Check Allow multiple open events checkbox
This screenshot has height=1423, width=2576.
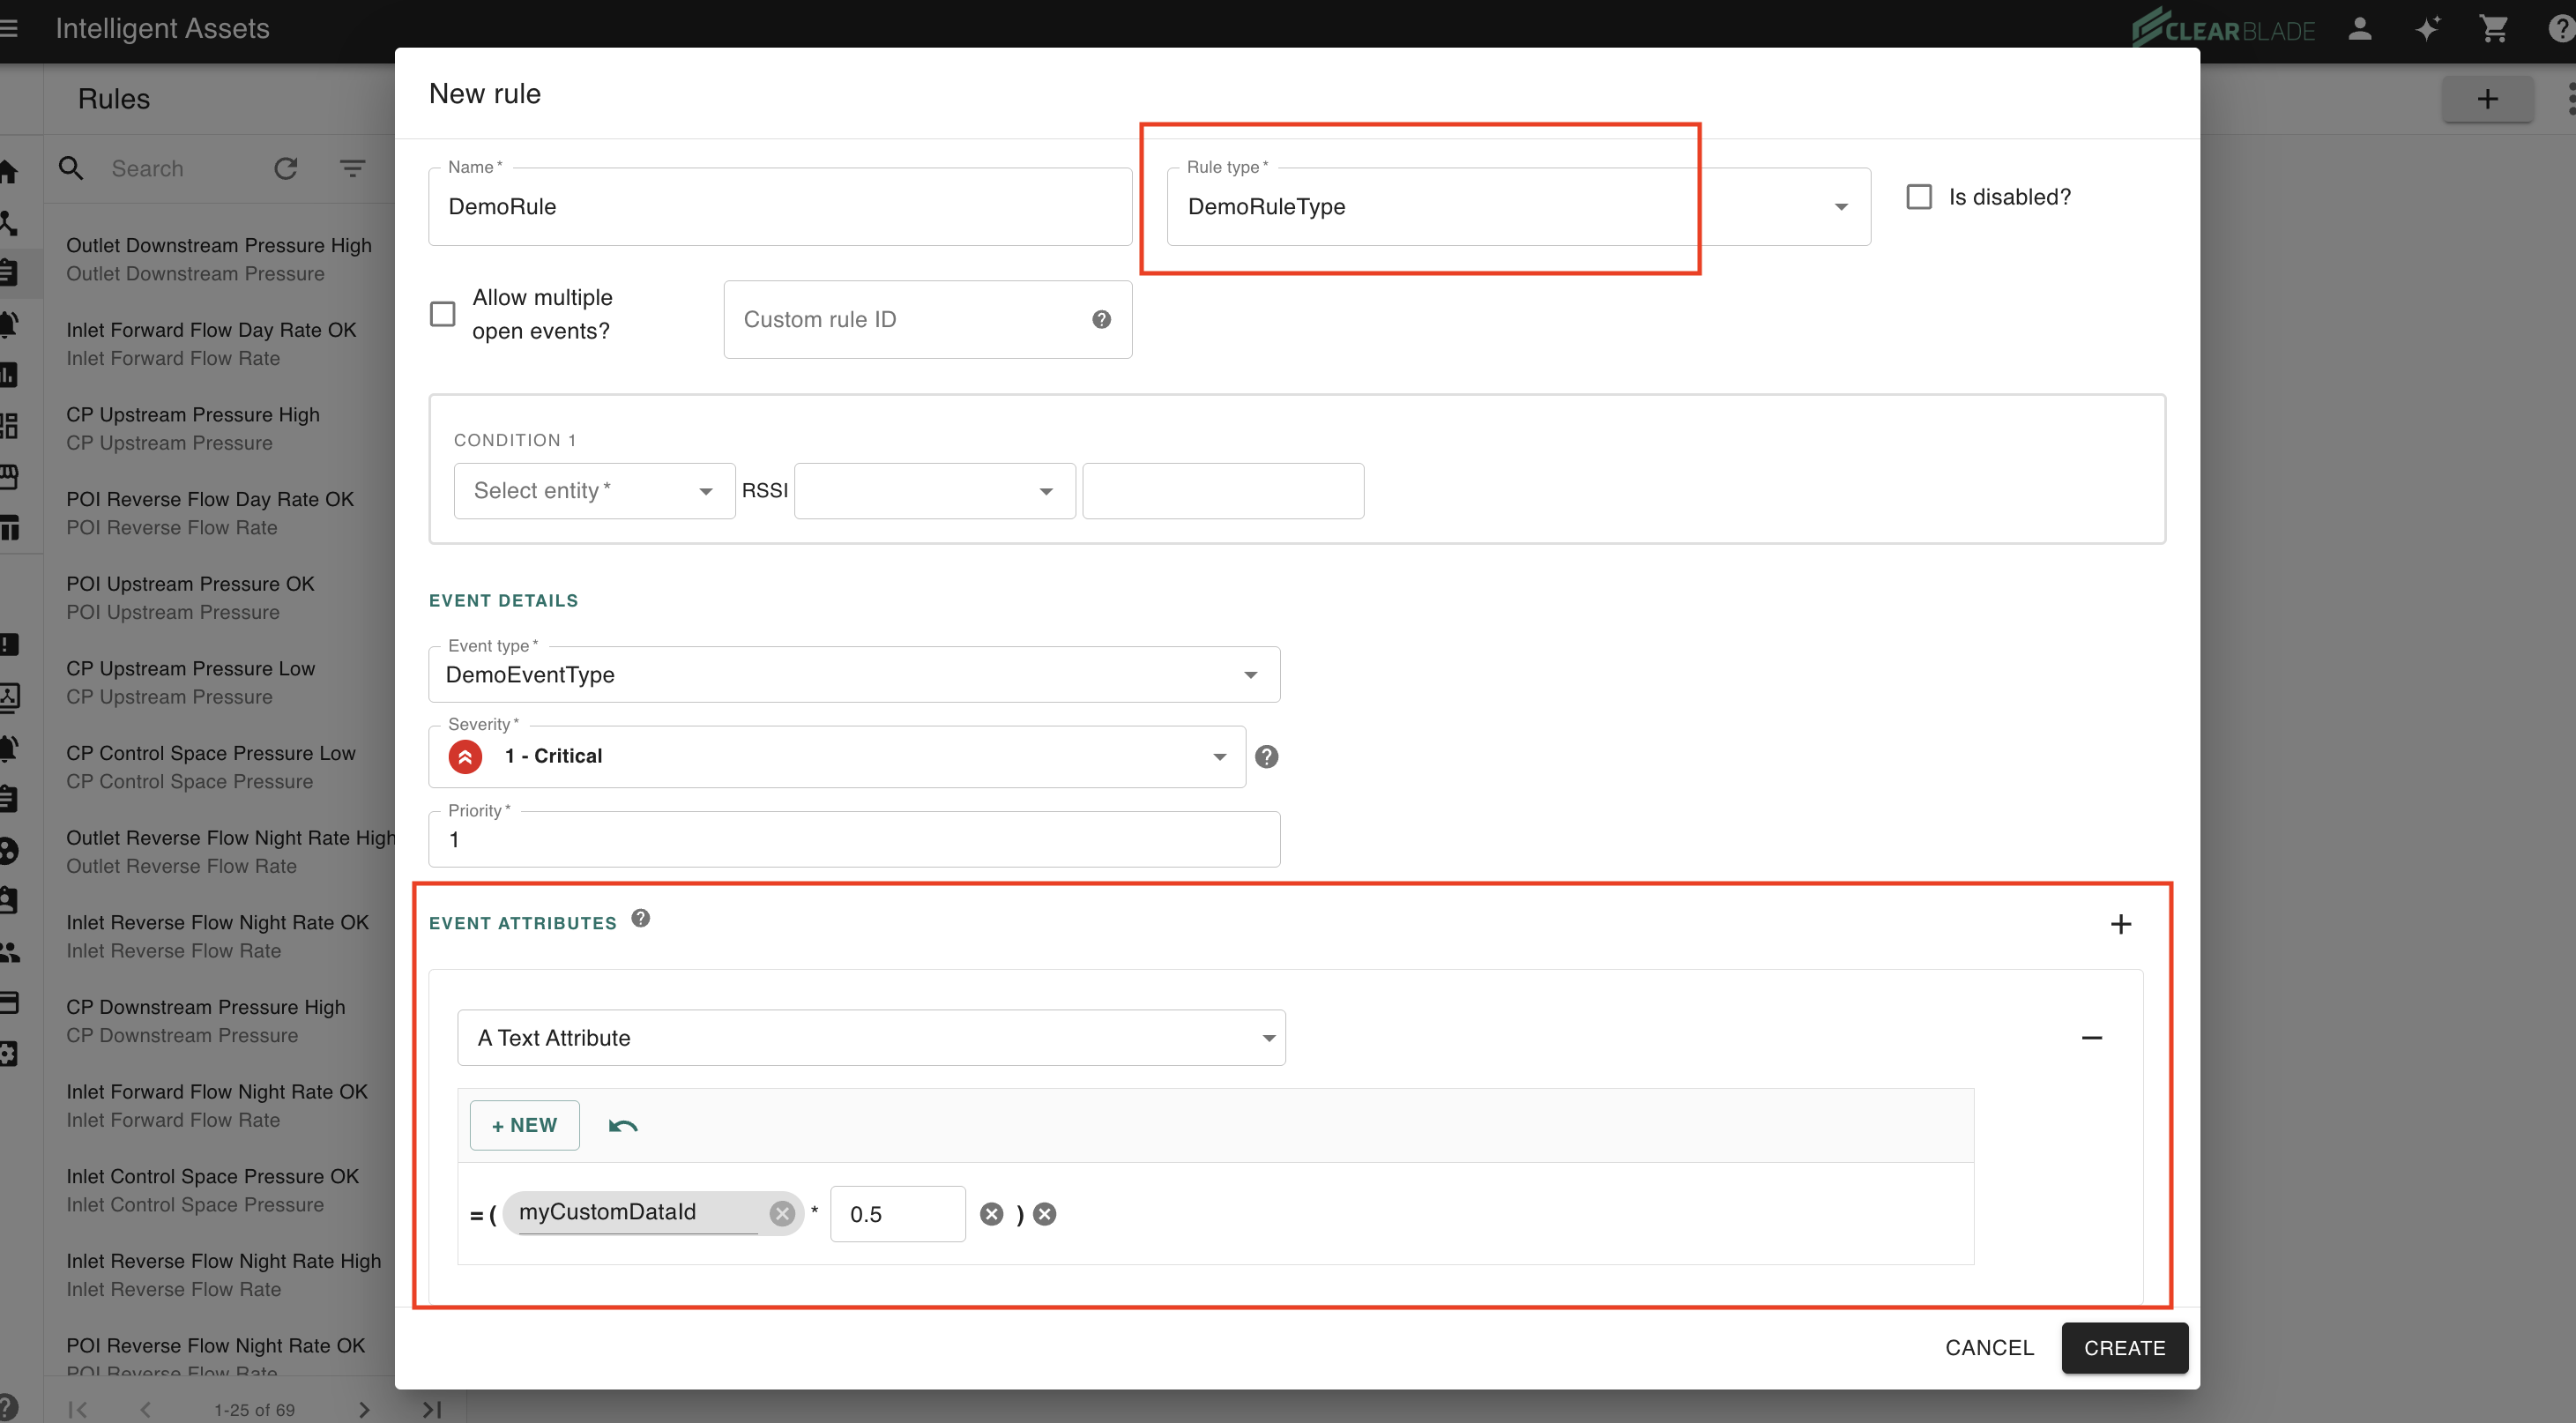[x=442, y=314]
